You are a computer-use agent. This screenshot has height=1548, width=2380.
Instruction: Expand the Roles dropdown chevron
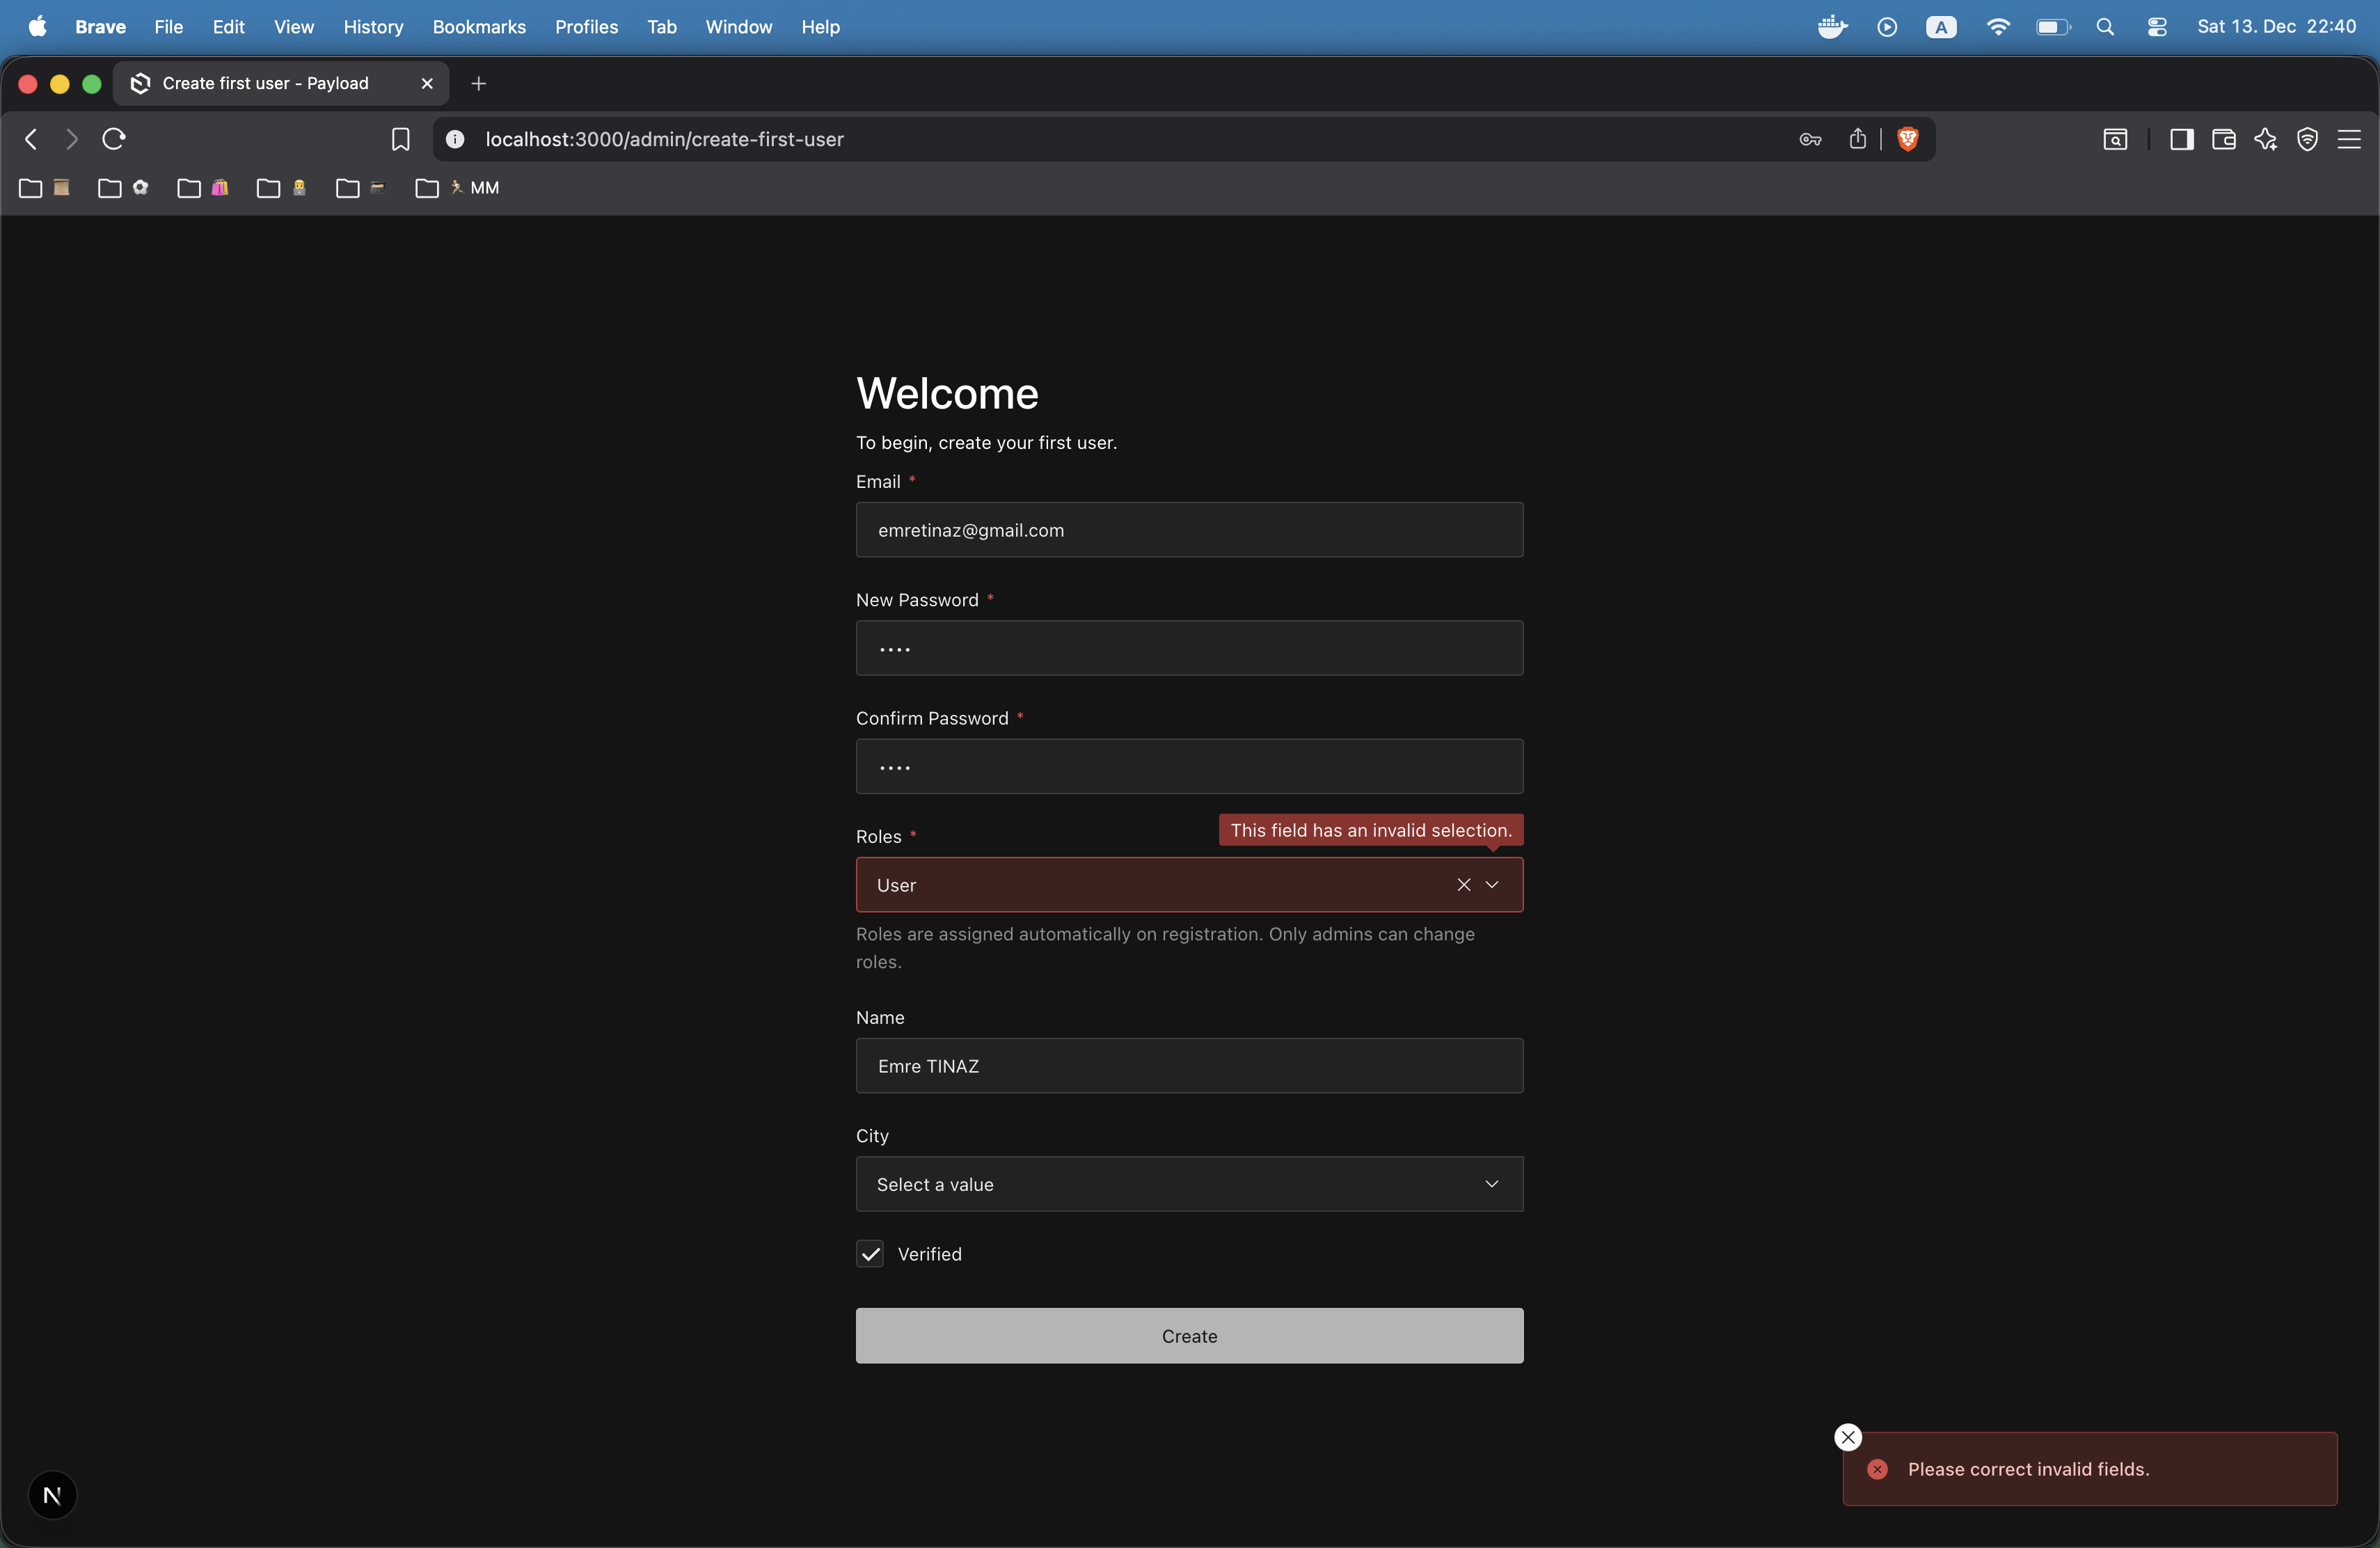[x=1492, y=885]
